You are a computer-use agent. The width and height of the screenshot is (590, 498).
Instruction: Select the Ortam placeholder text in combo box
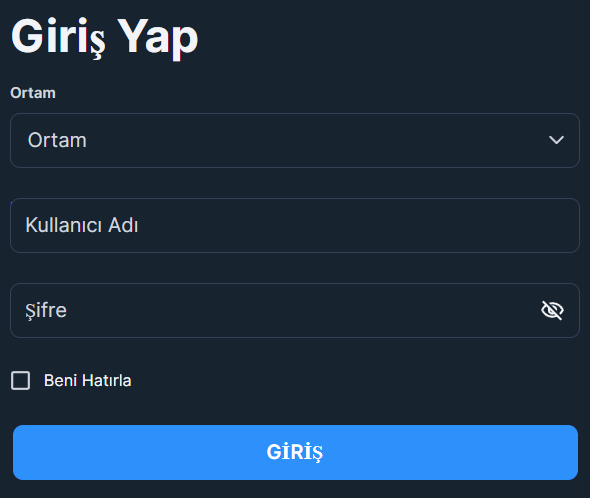[x=57, y=140]
